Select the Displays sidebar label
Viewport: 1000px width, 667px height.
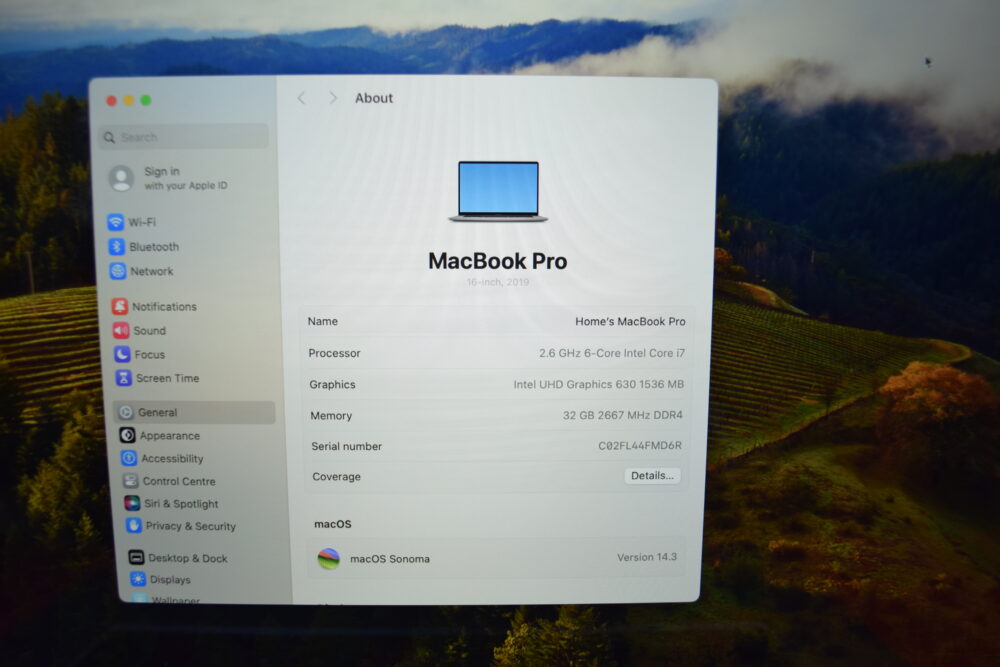click(x=170, y=580)
